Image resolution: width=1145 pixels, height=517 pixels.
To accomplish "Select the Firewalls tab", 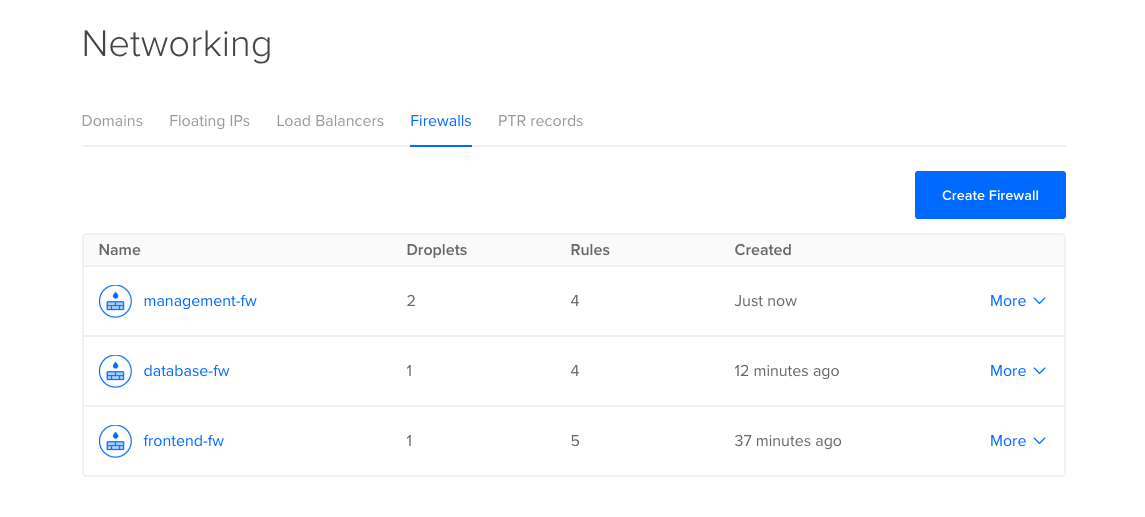I will coord(441,121).
